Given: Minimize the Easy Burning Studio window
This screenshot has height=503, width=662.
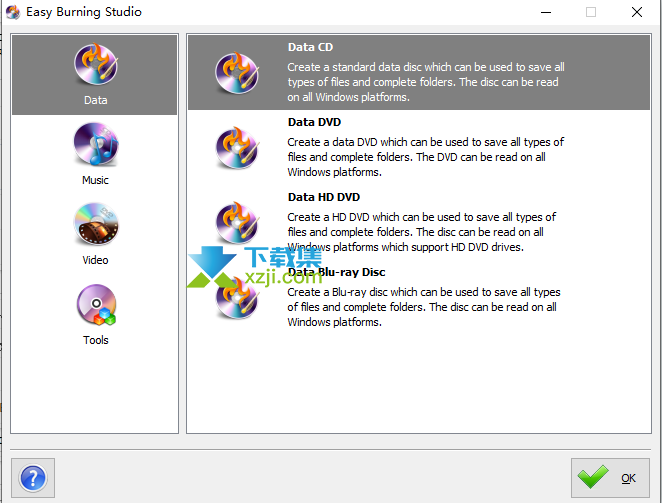Looking at the screenshot, I should 546,12.
